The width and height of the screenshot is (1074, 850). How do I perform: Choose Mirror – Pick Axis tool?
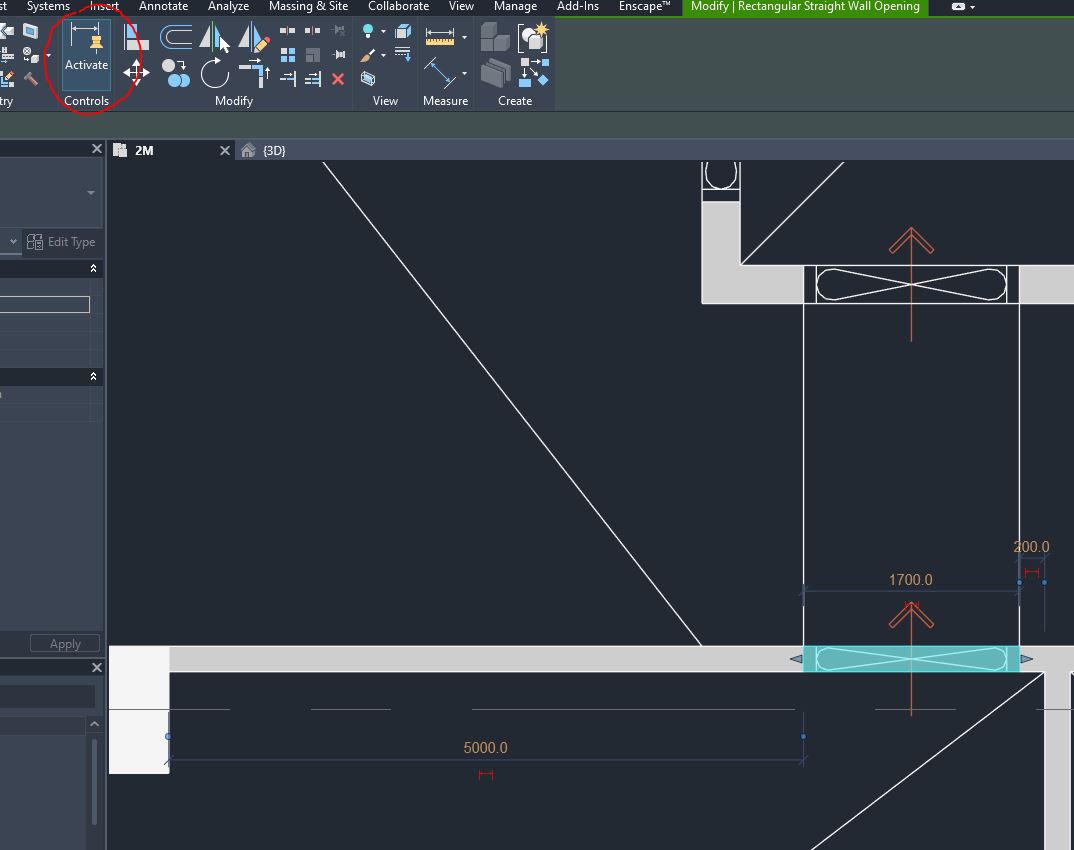(x=214, y=37)
